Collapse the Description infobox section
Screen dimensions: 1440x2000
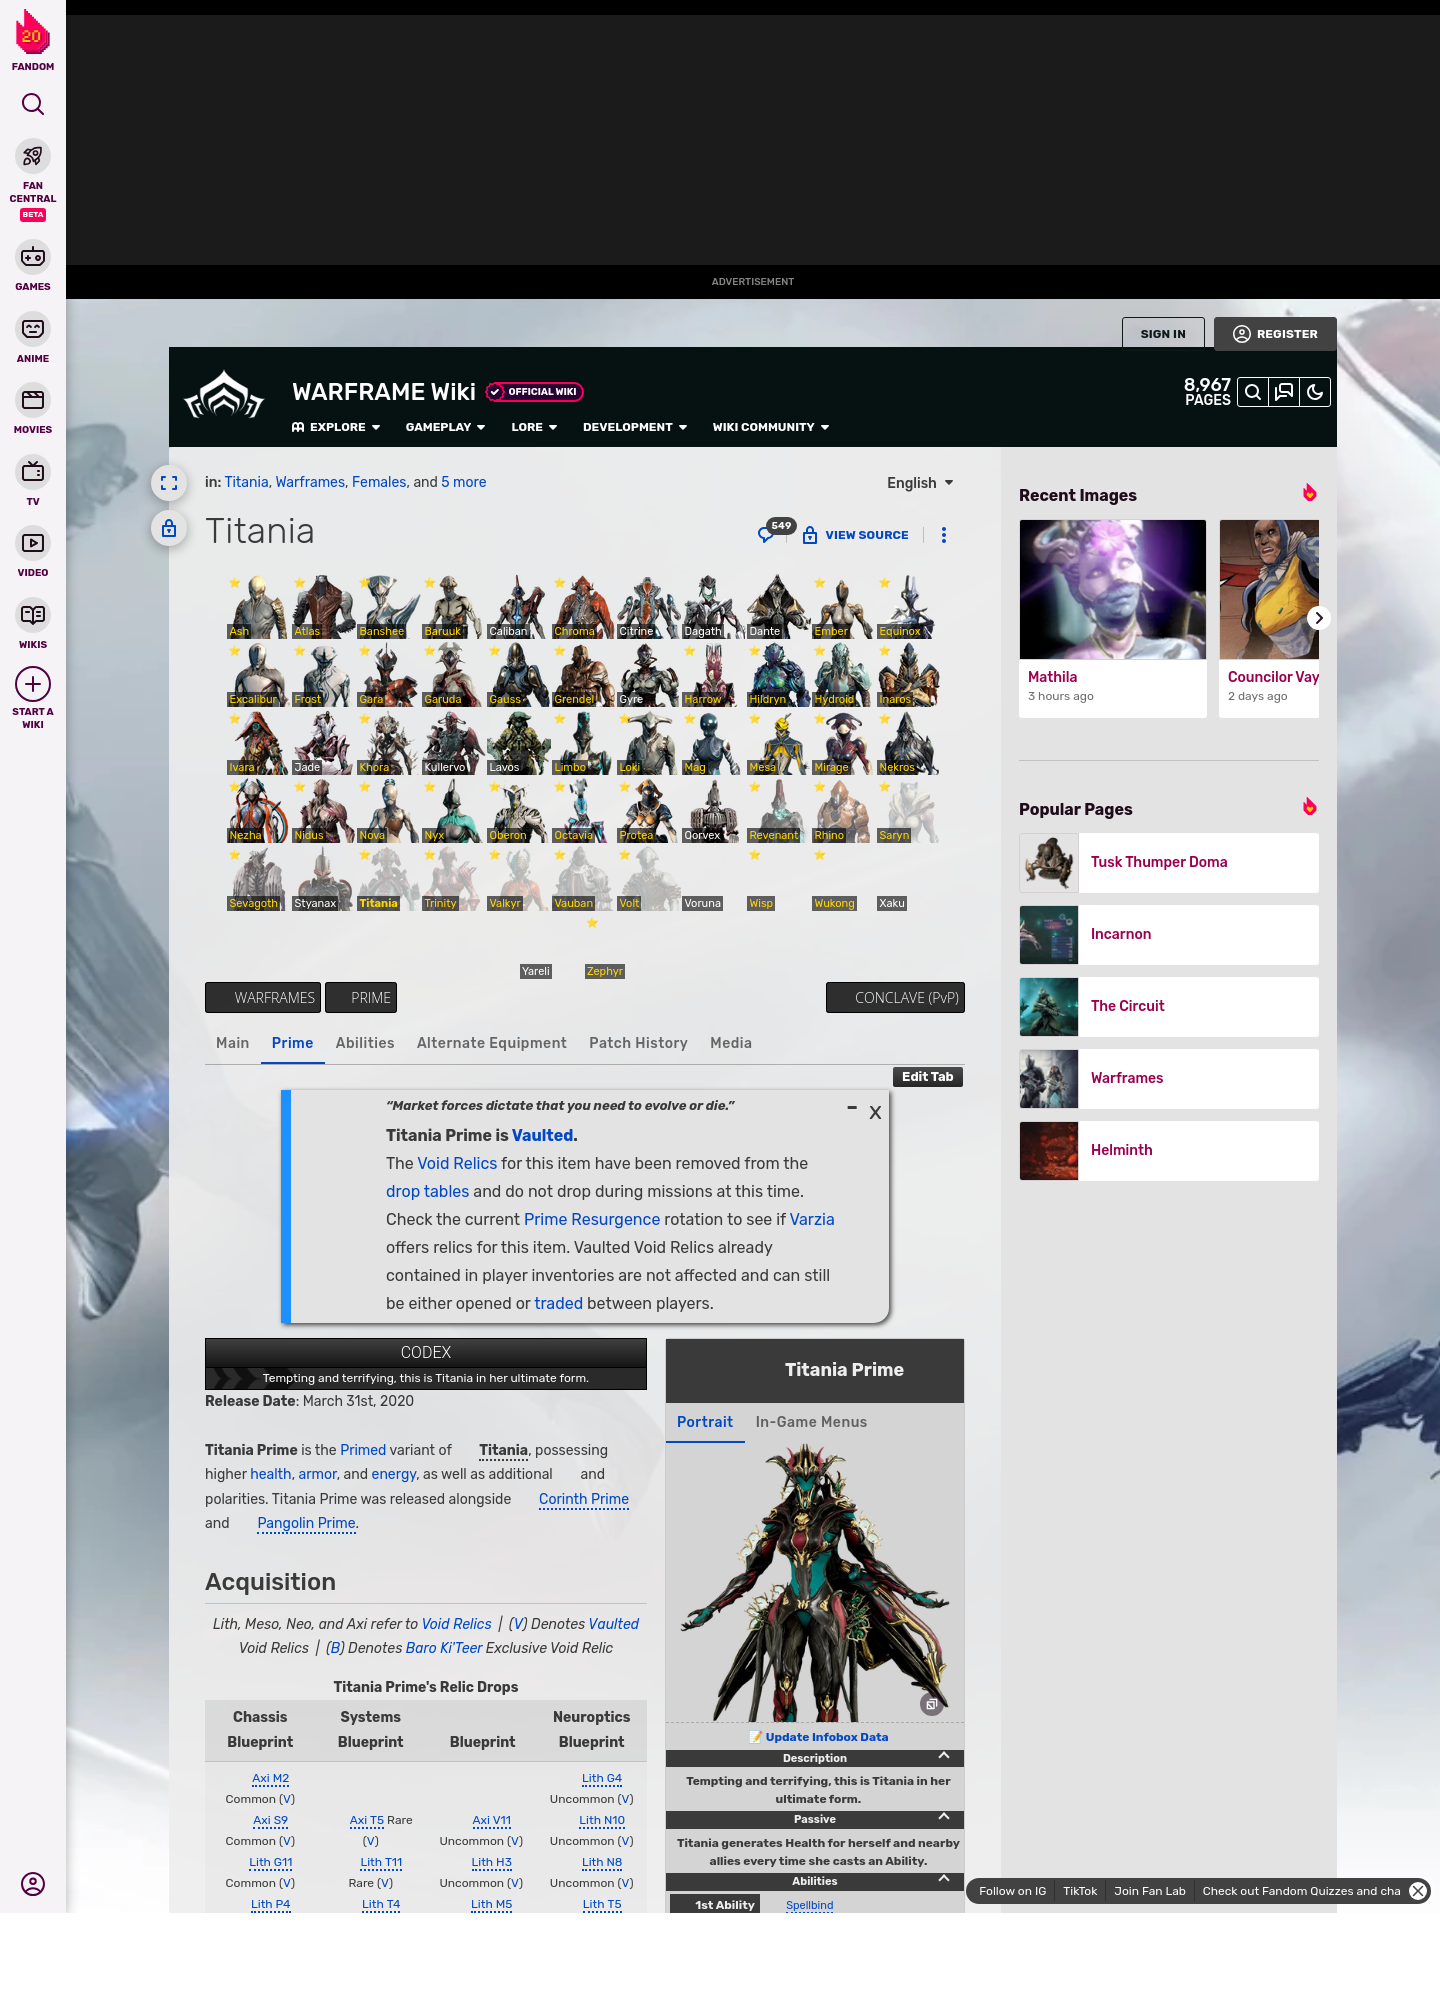pos(944,1757)
